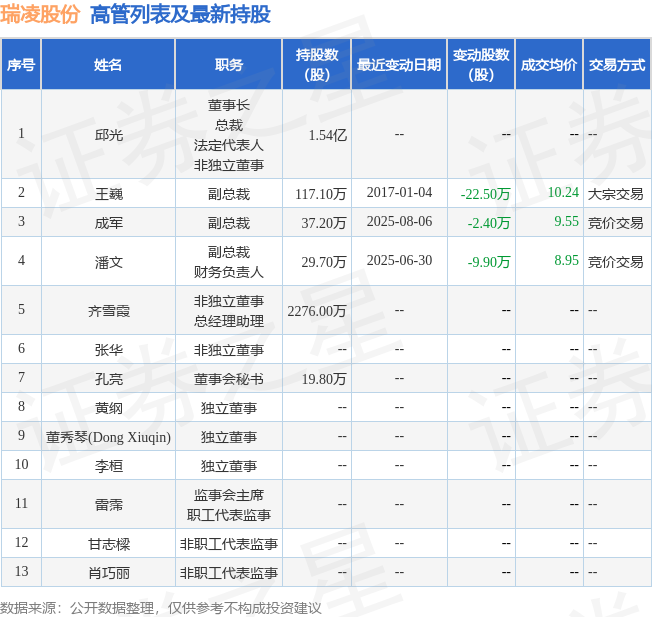Image resolution: width=652 pixels, height=617 pixels.
Task: Click the row number 13
Action: pyautogui.click(x=21, y=571)
